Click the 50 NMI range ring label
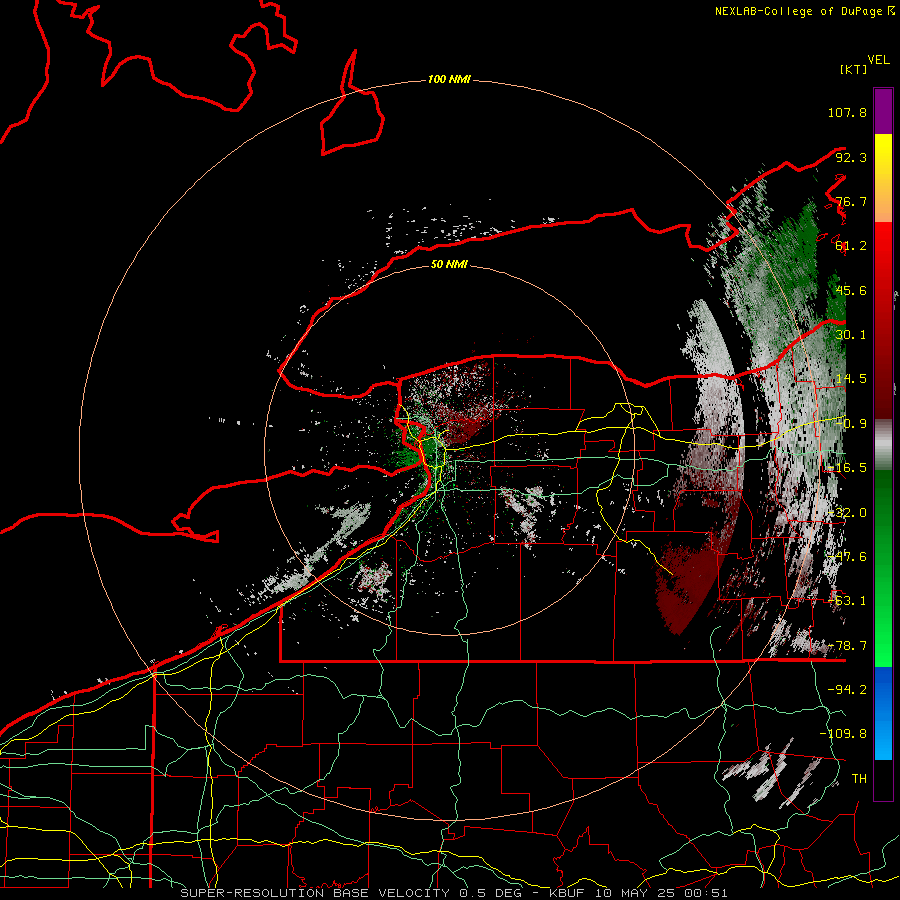 (x=449, y=264)
